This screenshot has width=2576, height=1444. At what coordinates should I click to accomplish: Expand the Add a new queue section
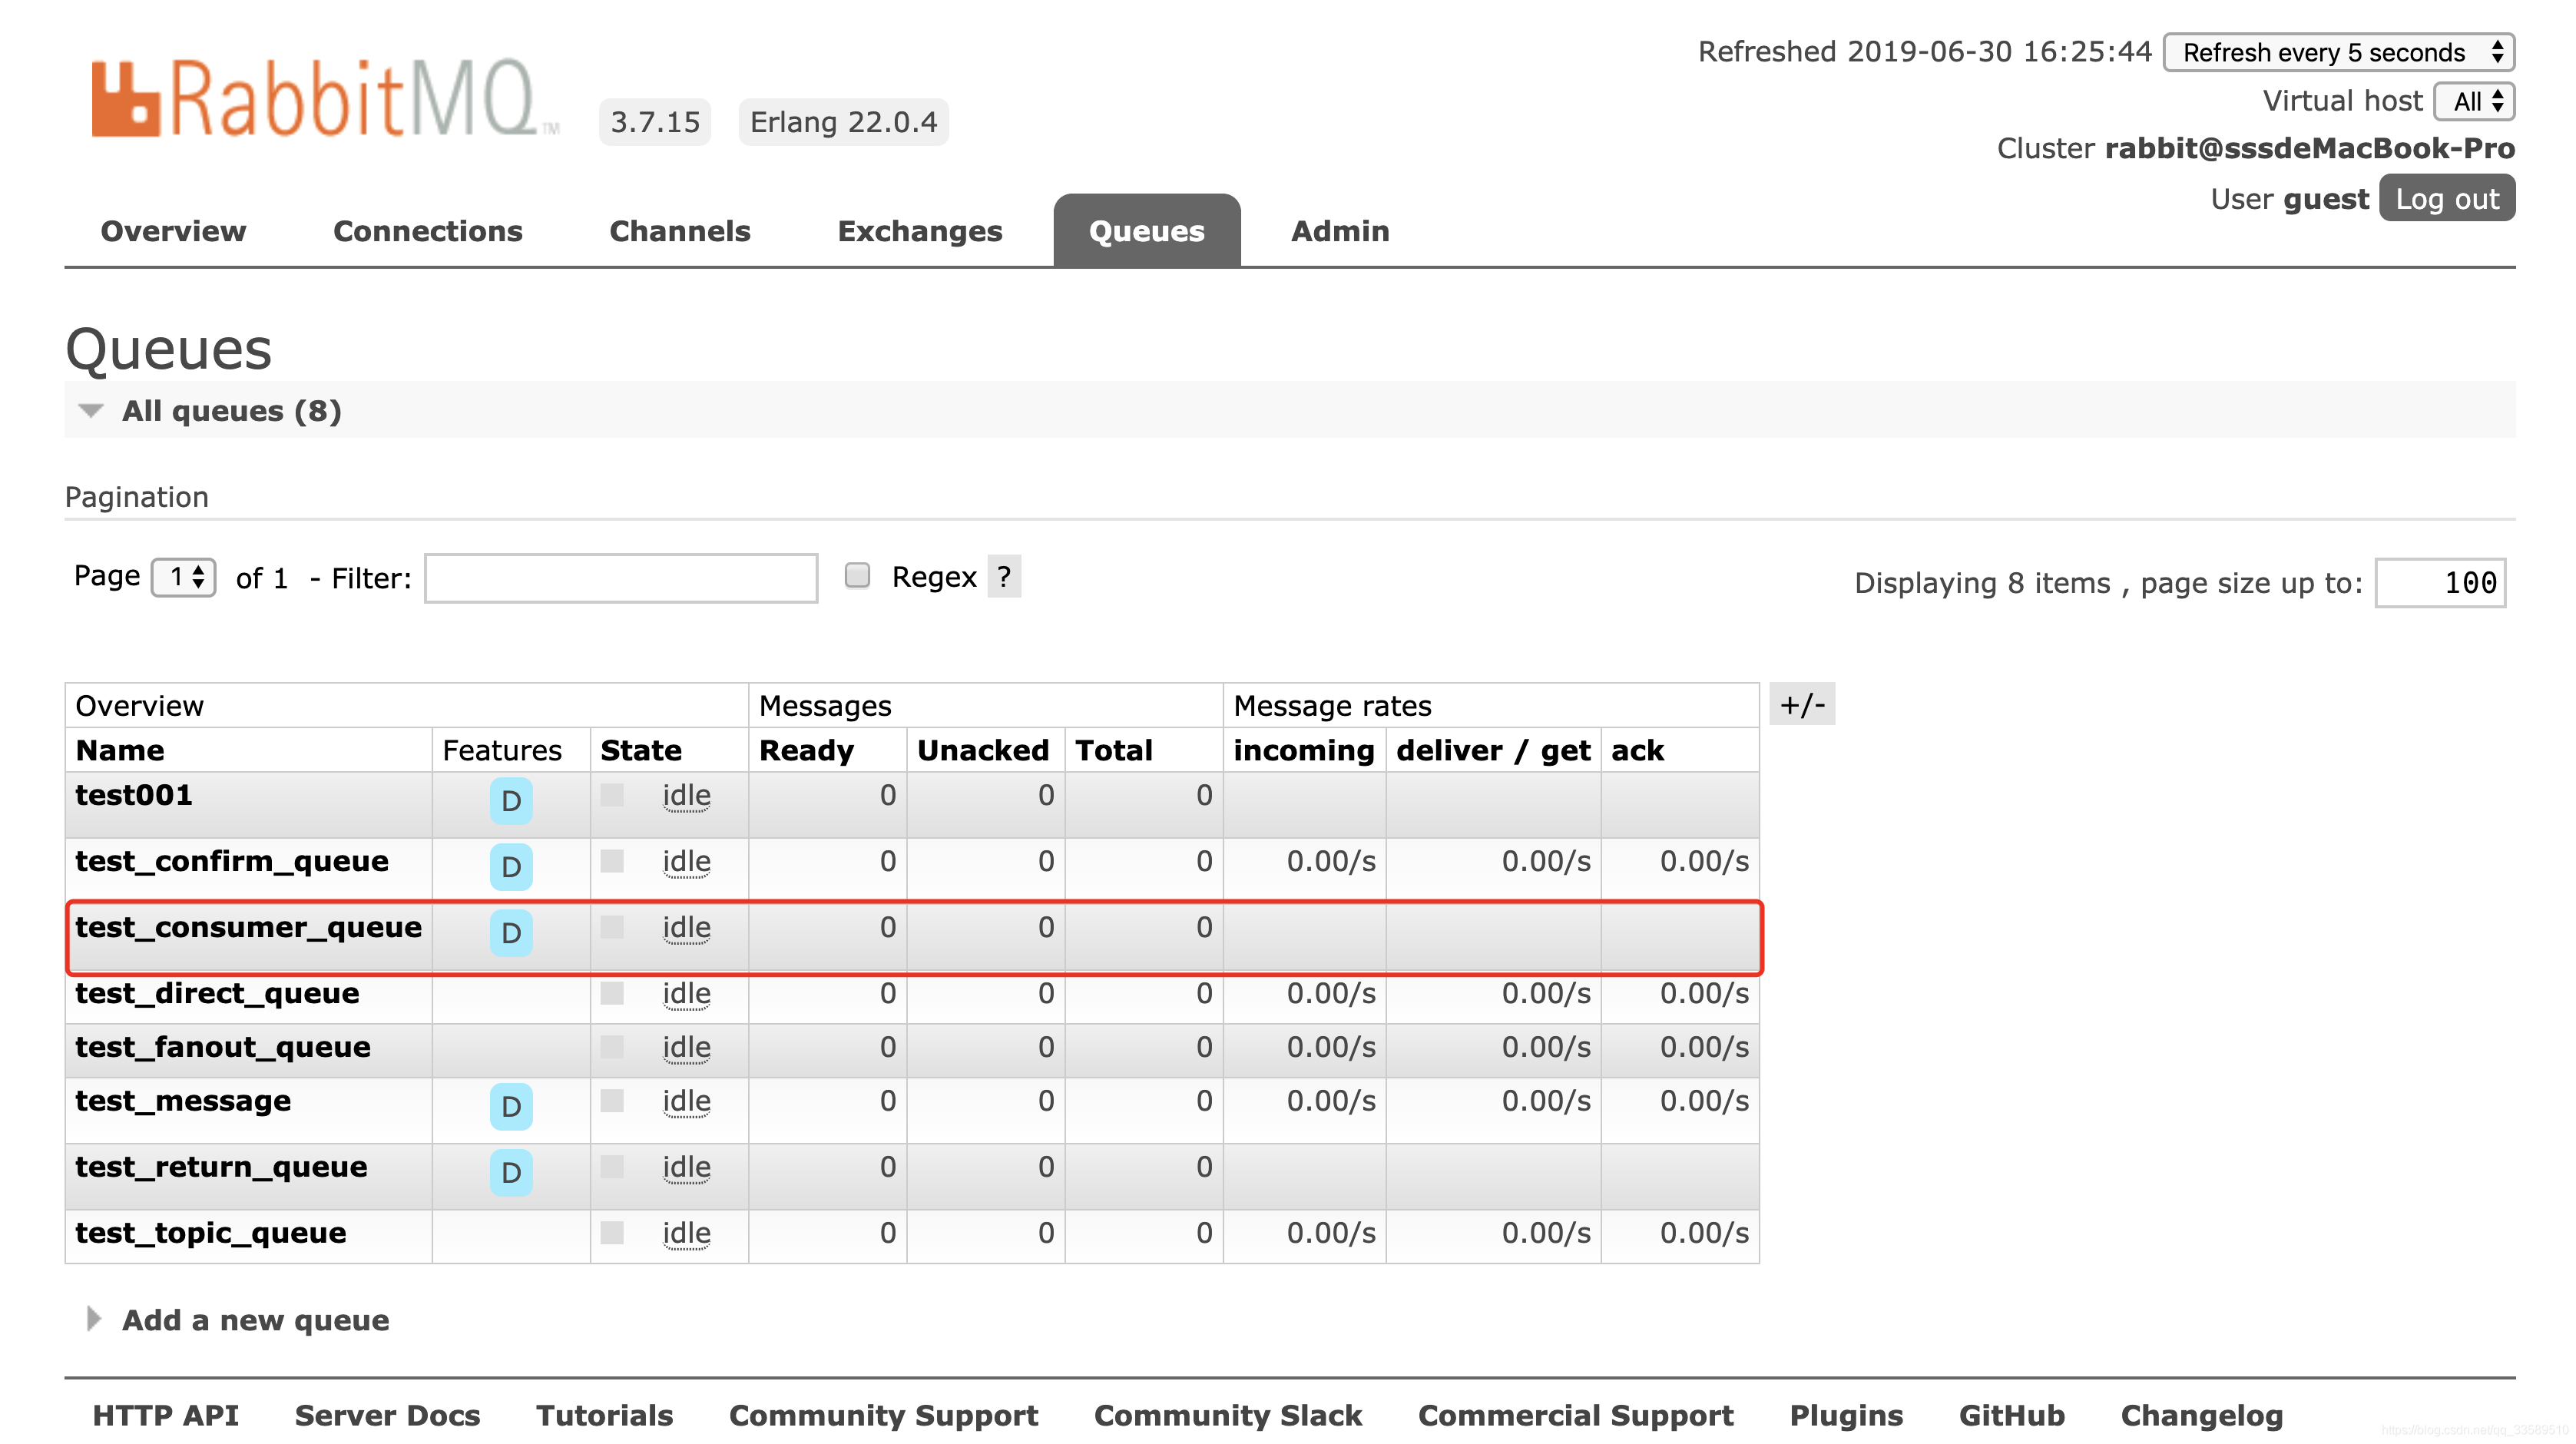click(x=254, y=1320)
